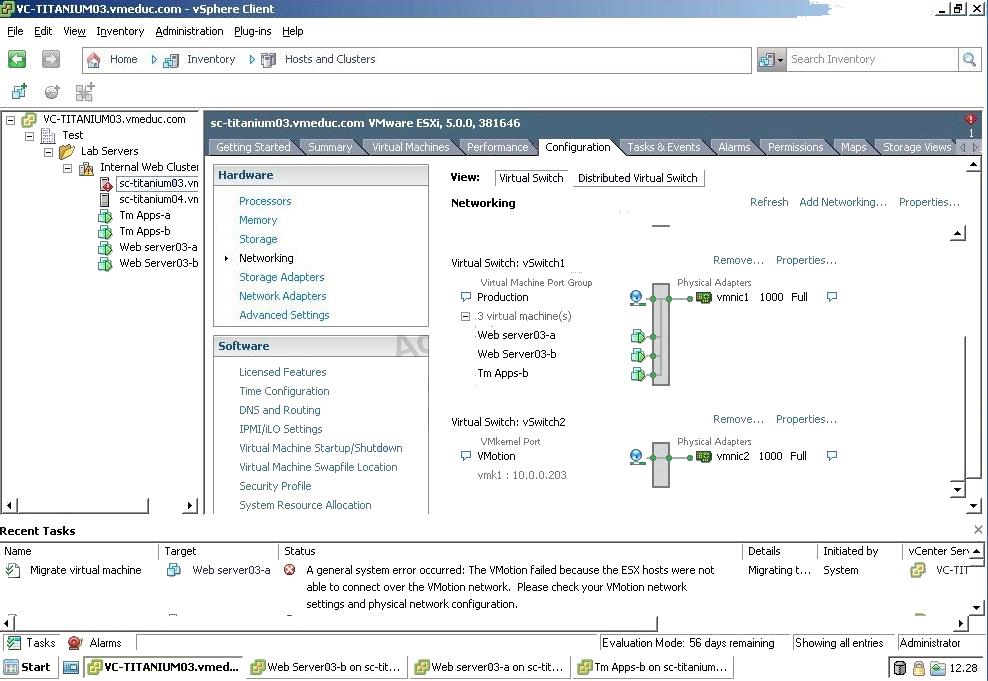Collapse the VC-TITANIUM03.vmeduc.com tree node
Viewport: 988px width, 681px height.
coord(11,120)
